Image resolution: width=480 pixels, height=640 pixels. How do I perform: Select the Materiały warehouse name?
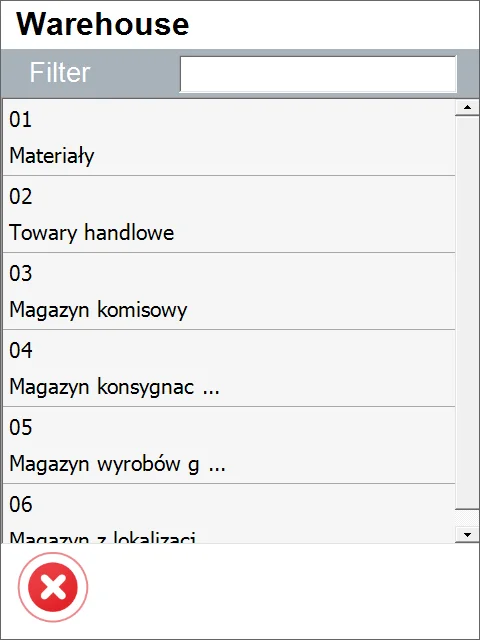(52, 156)
